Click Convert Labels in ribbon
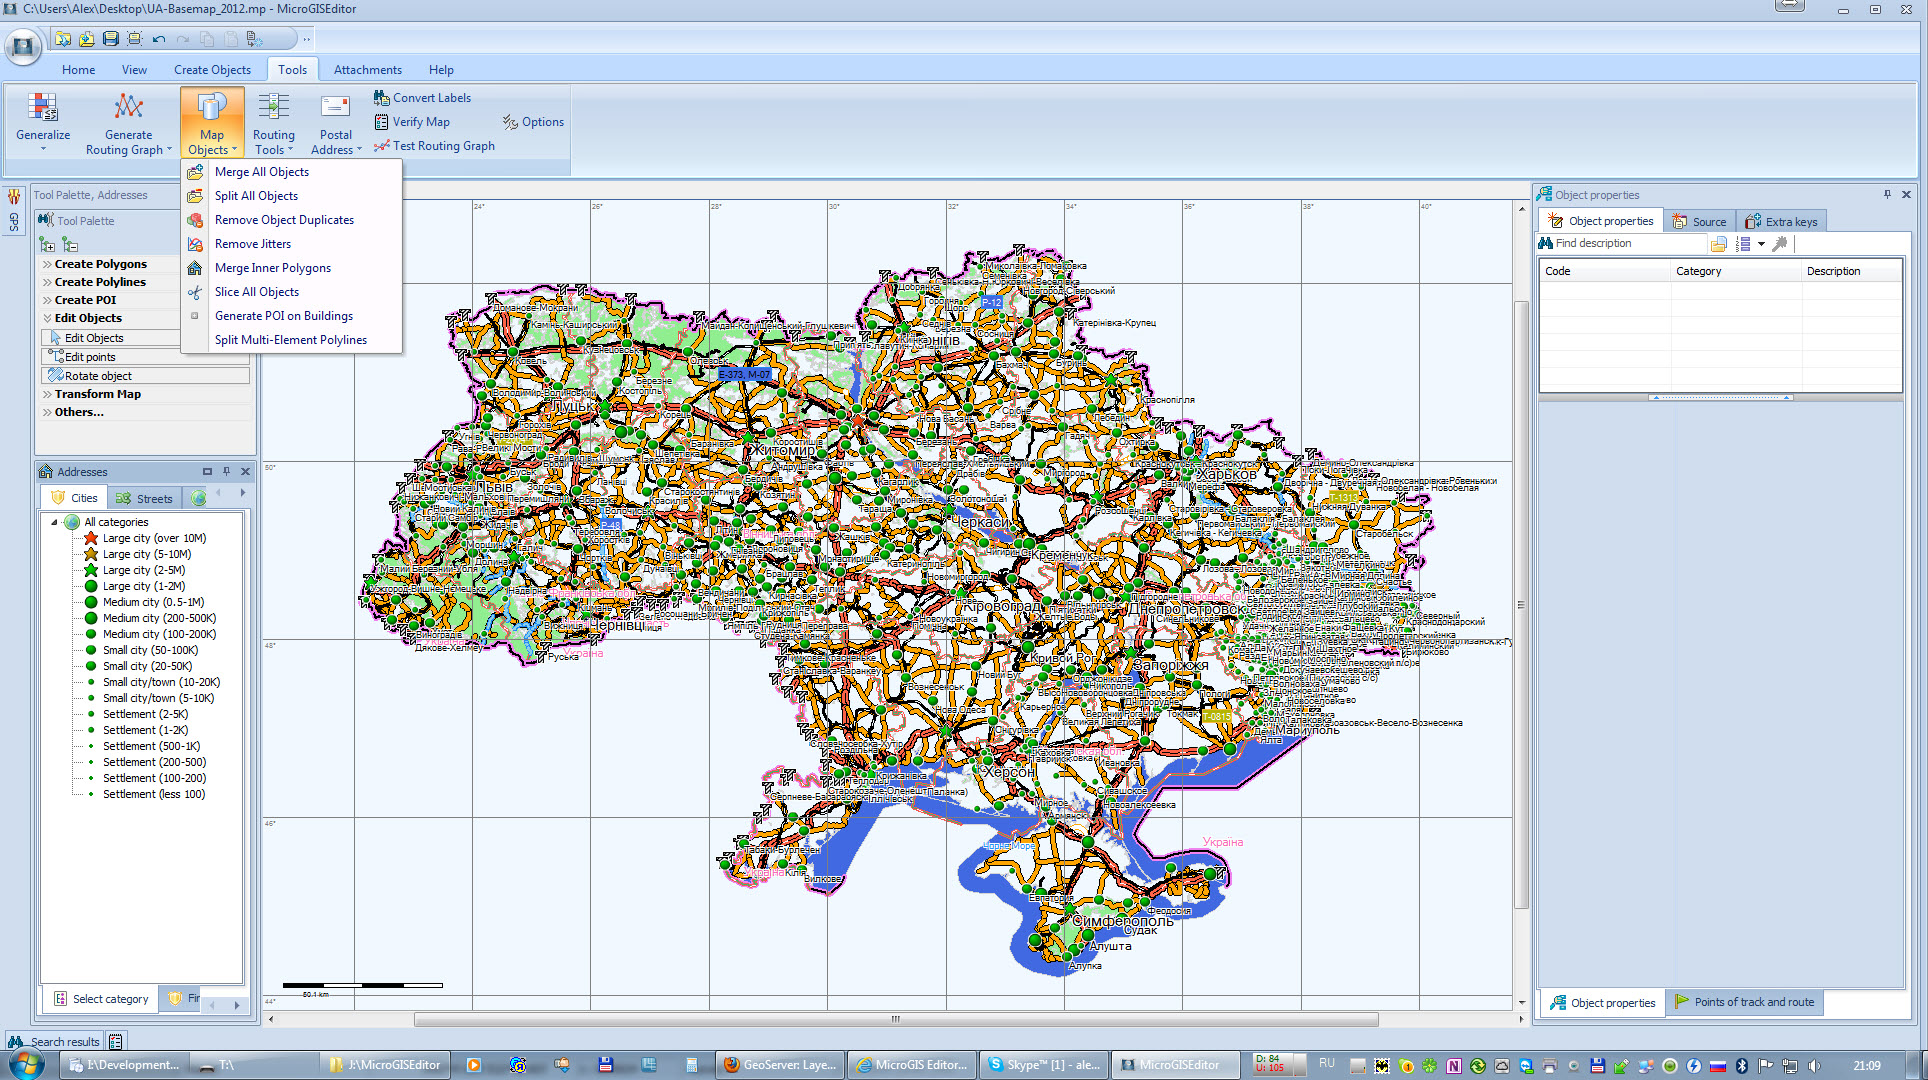Image resolution: width=1928 pixels, height=1080 pixels. [431, 98]
